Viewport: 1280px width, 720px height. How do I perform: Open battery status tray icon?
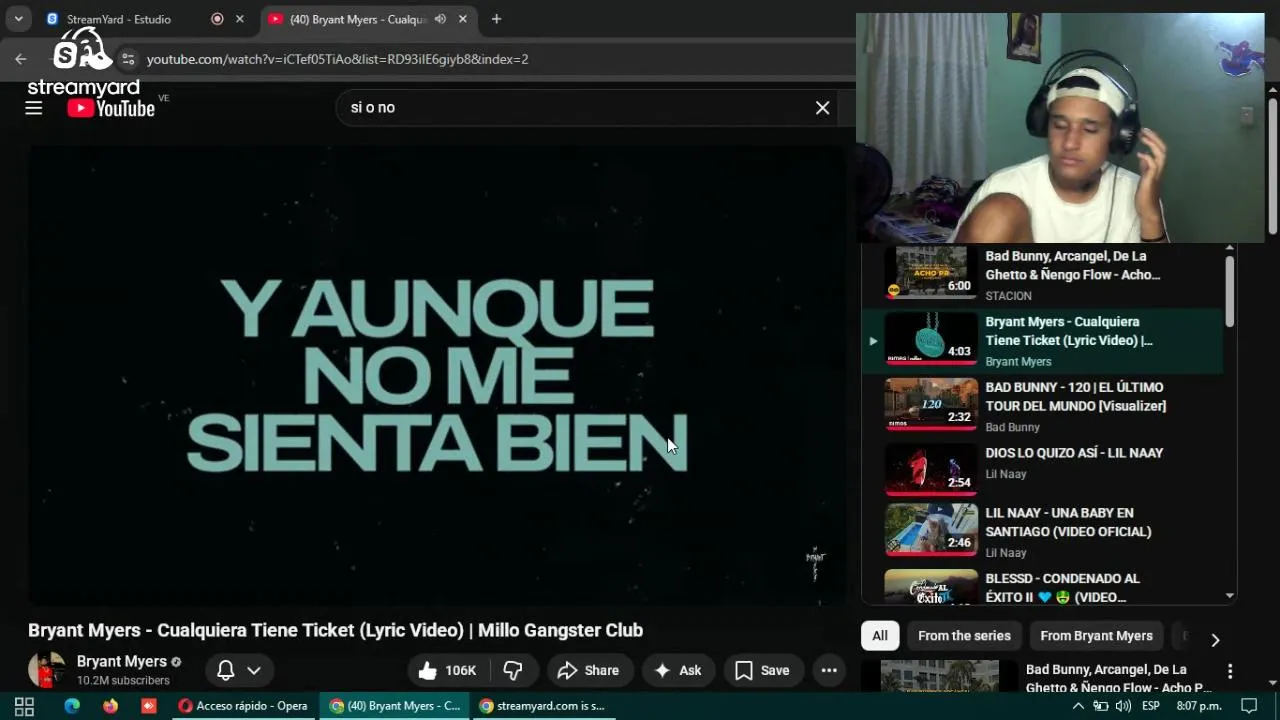coord(1101,706)
